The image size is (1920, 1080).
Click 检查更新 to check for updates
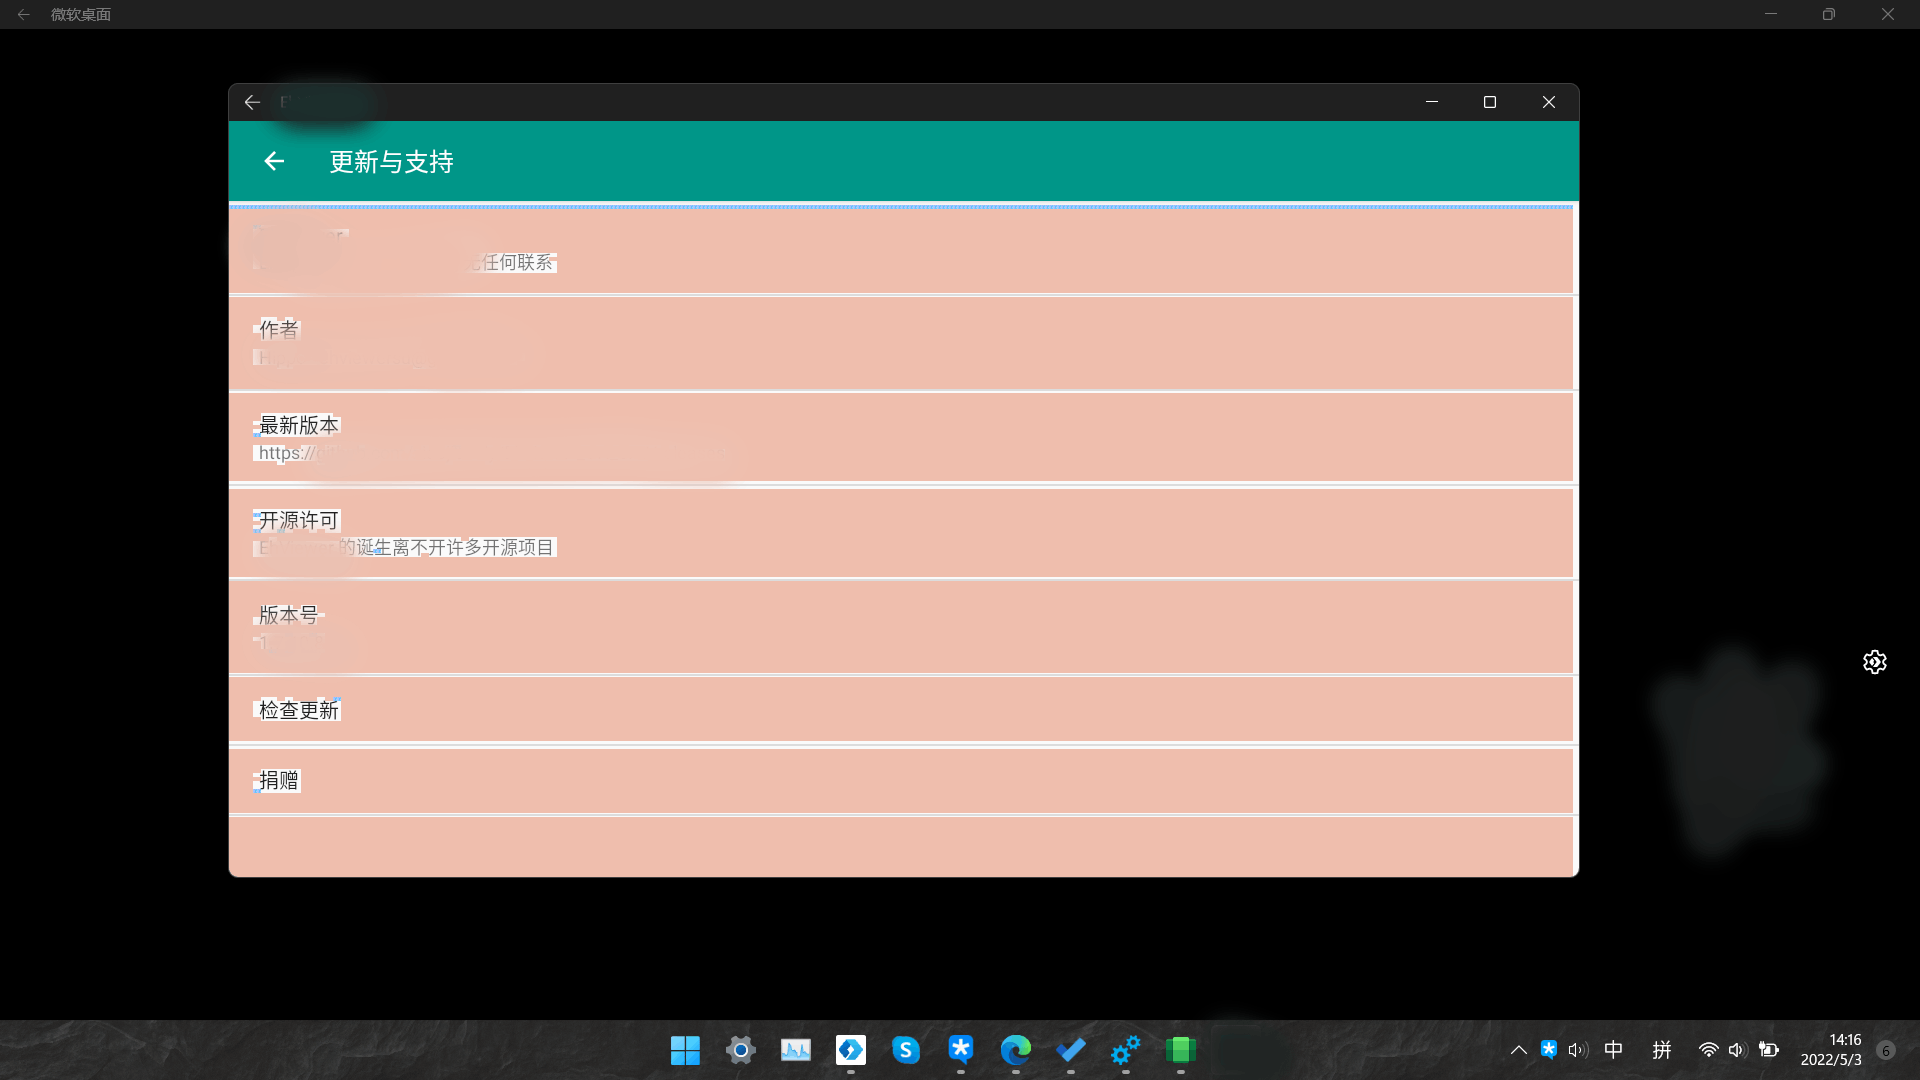tap(298, 709)
